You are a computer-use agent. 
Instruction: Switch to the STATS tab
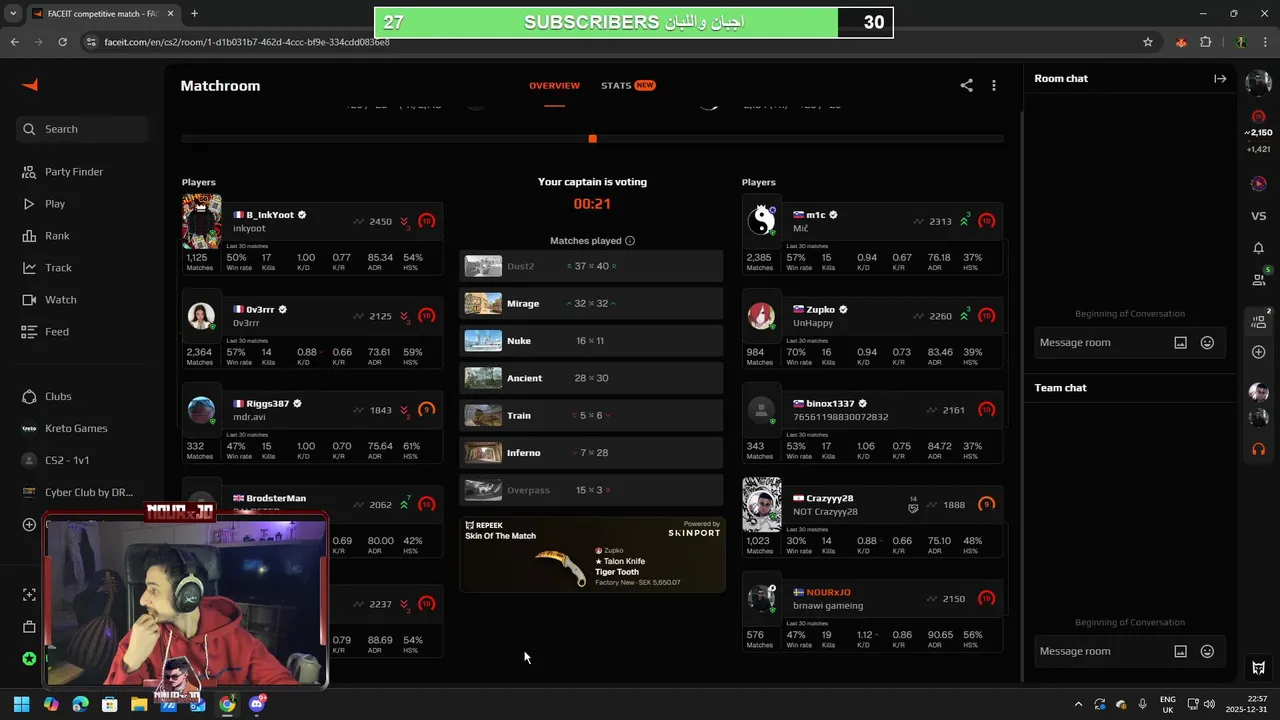click(x=628, y=86)
